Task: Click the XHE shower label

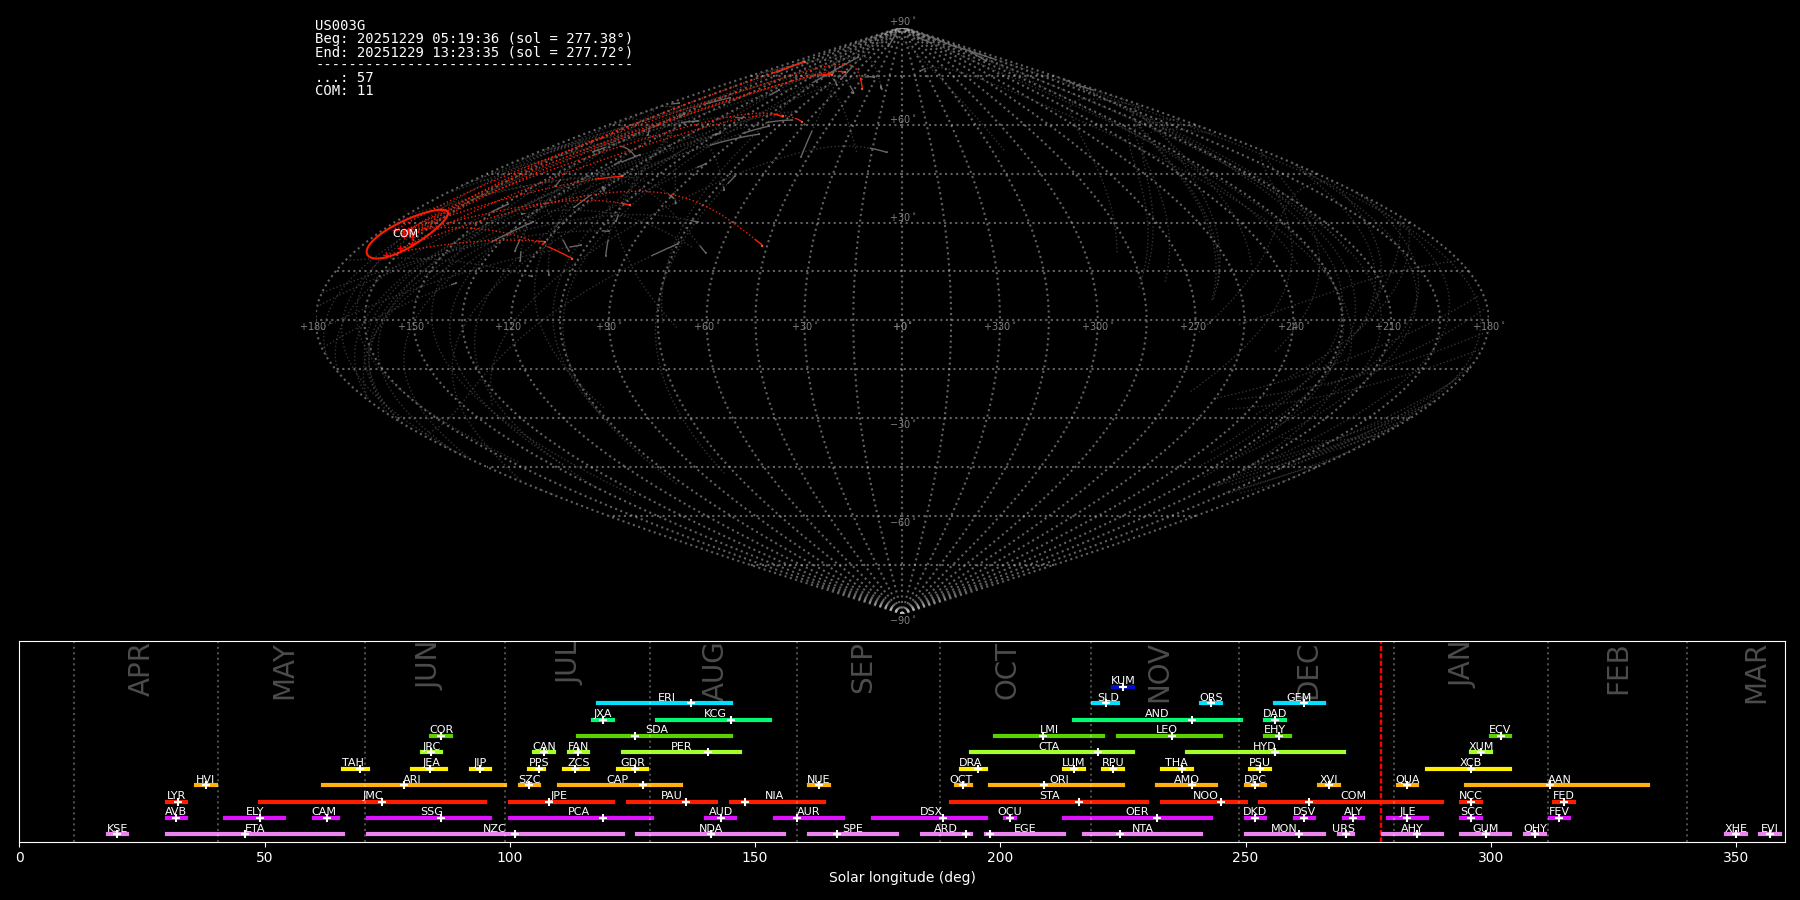Action: [1736, 829]
